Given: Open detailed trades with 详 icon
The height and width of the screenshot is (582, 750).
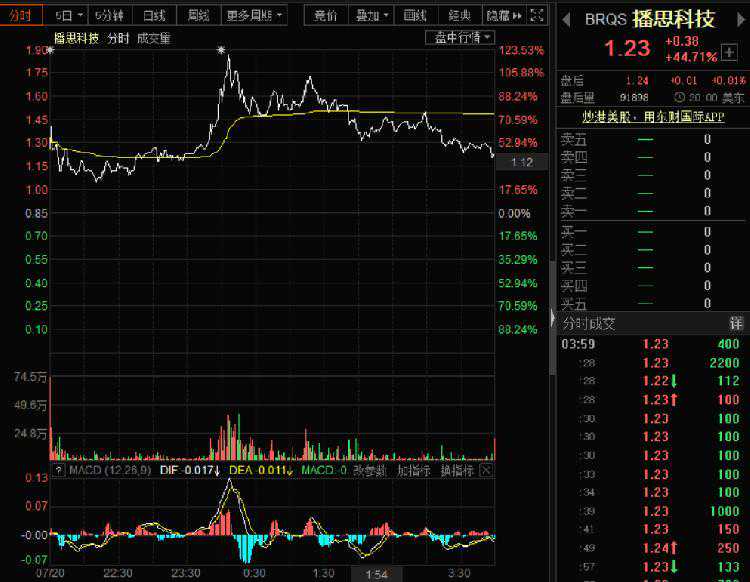Looking at the screenshot, I should 736,323.
